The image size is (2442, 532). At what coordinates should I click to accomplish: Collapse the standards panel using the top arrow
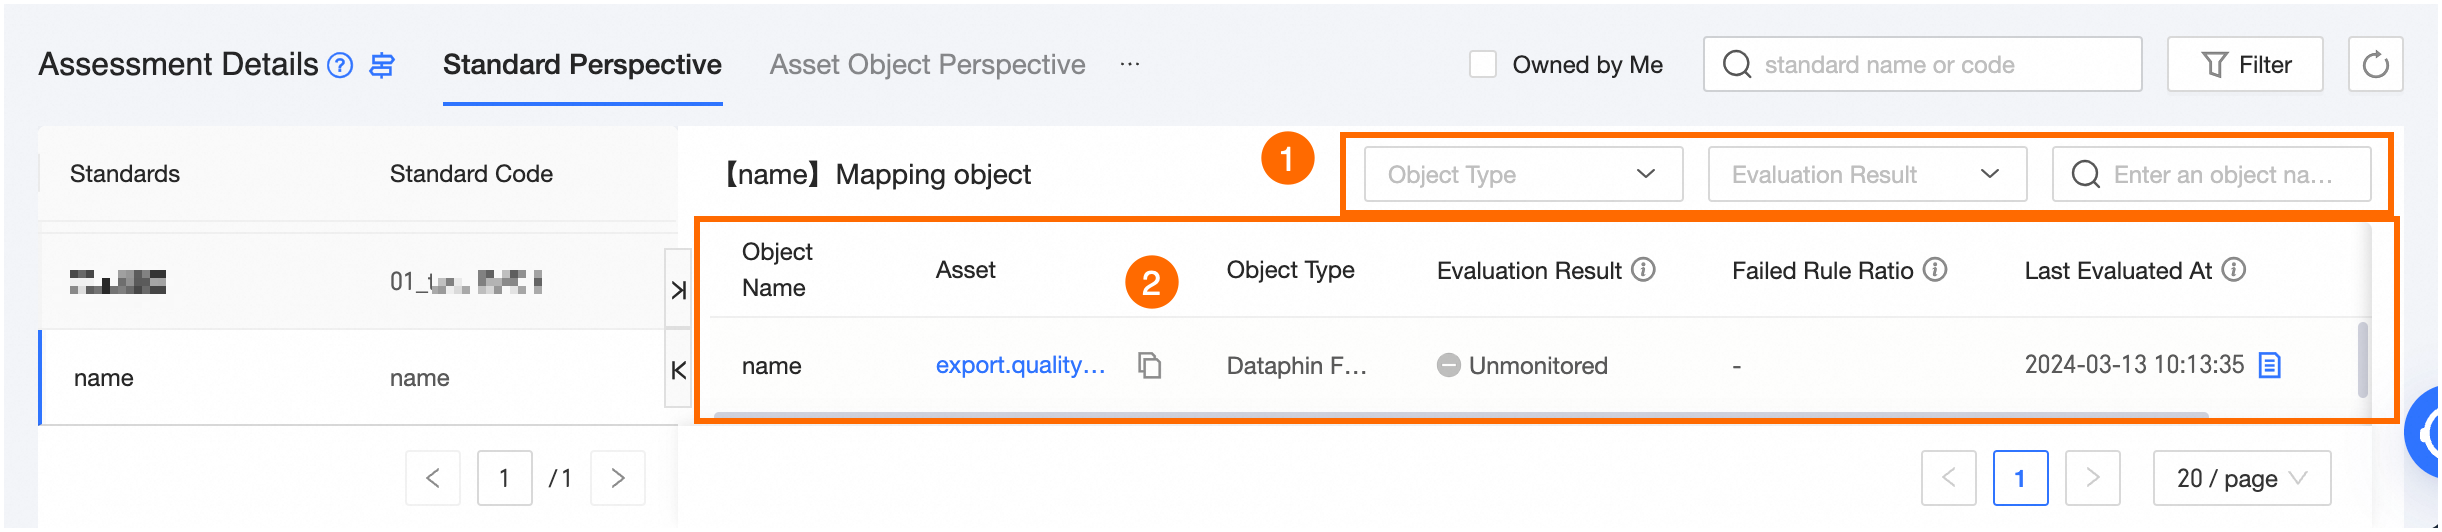point(679,290)
